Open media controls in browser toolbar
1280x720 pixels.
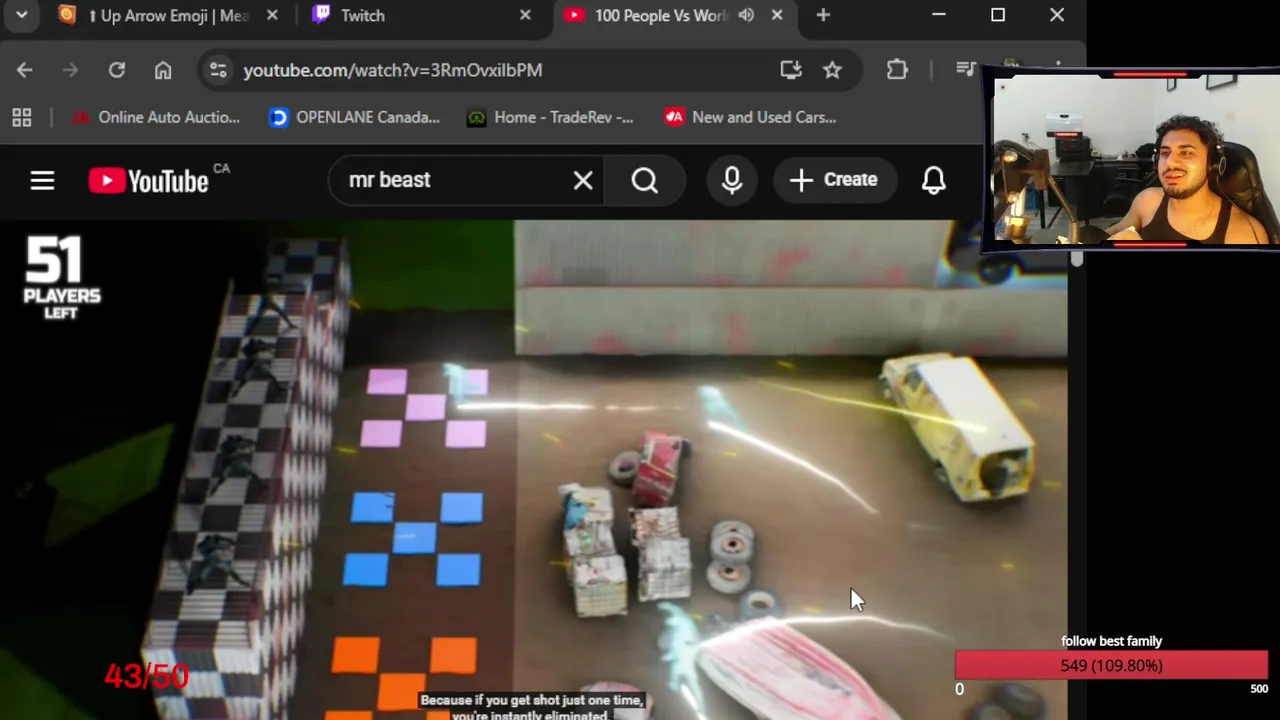pyautogui.click(x=966, y=70)
